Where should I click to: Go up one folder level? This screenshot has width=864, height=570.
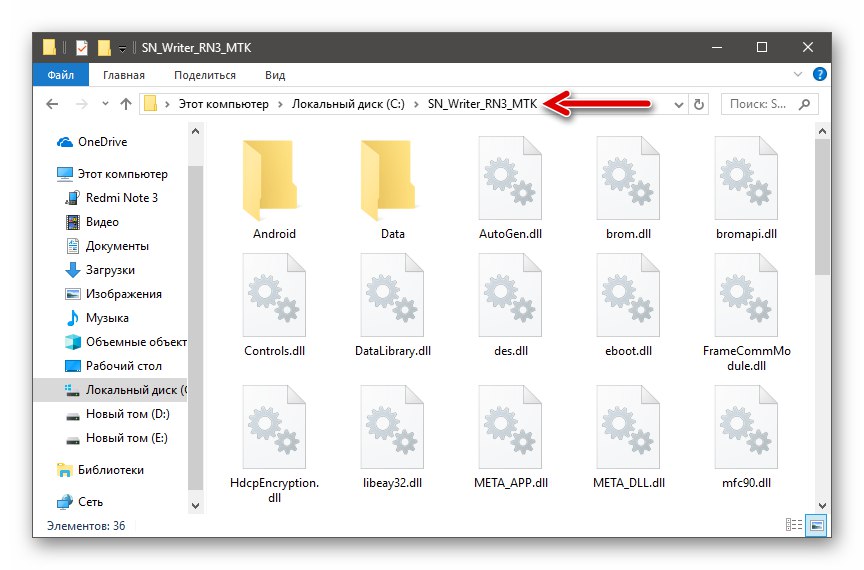126,104
